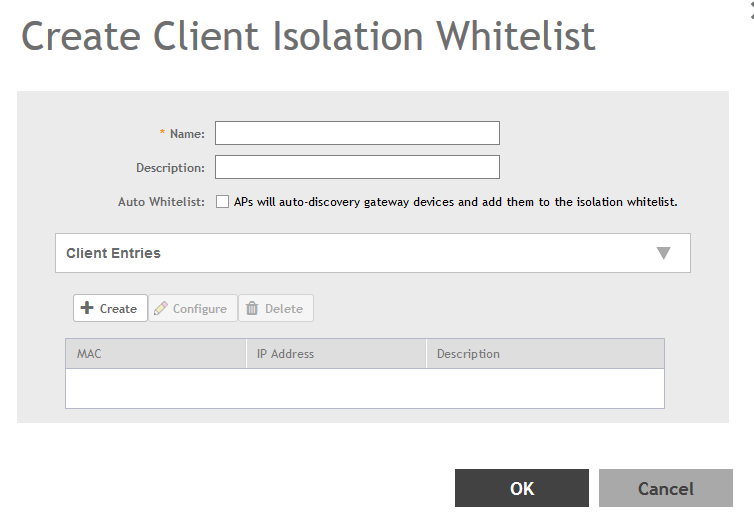Click the empty client entries table body
The image size is (754, 521).
[364, 388]
